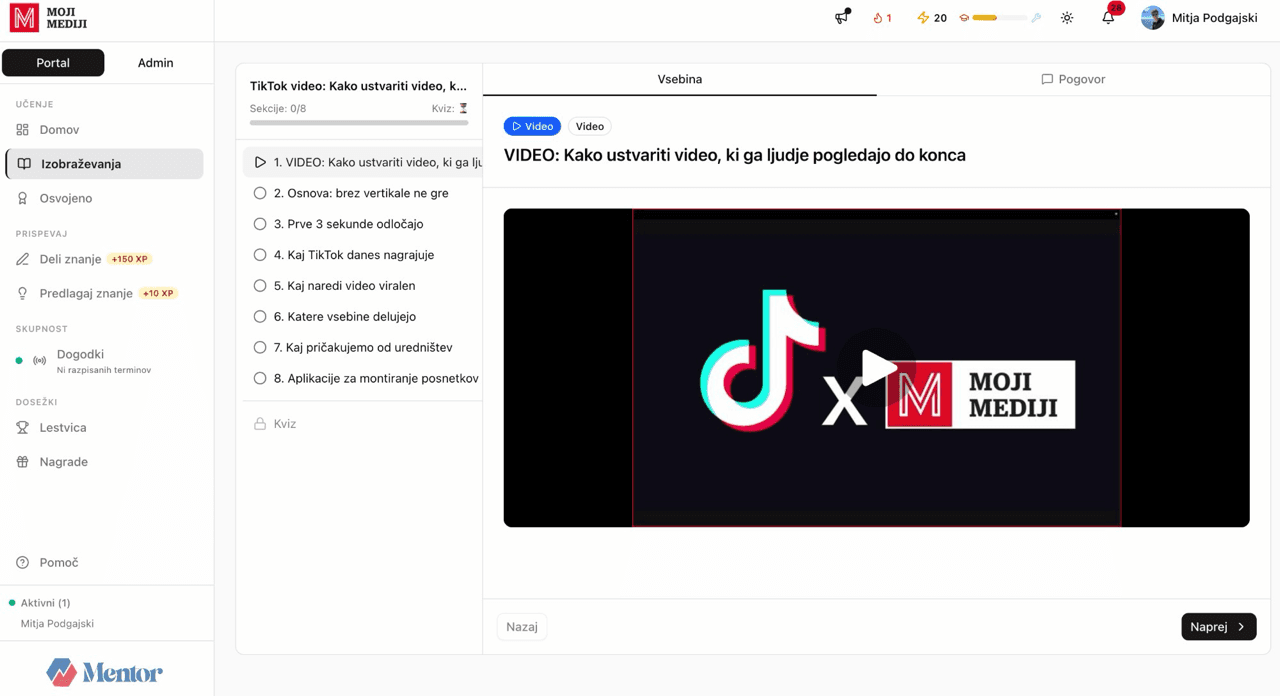Click the outlined Video tag

point(590,126)
